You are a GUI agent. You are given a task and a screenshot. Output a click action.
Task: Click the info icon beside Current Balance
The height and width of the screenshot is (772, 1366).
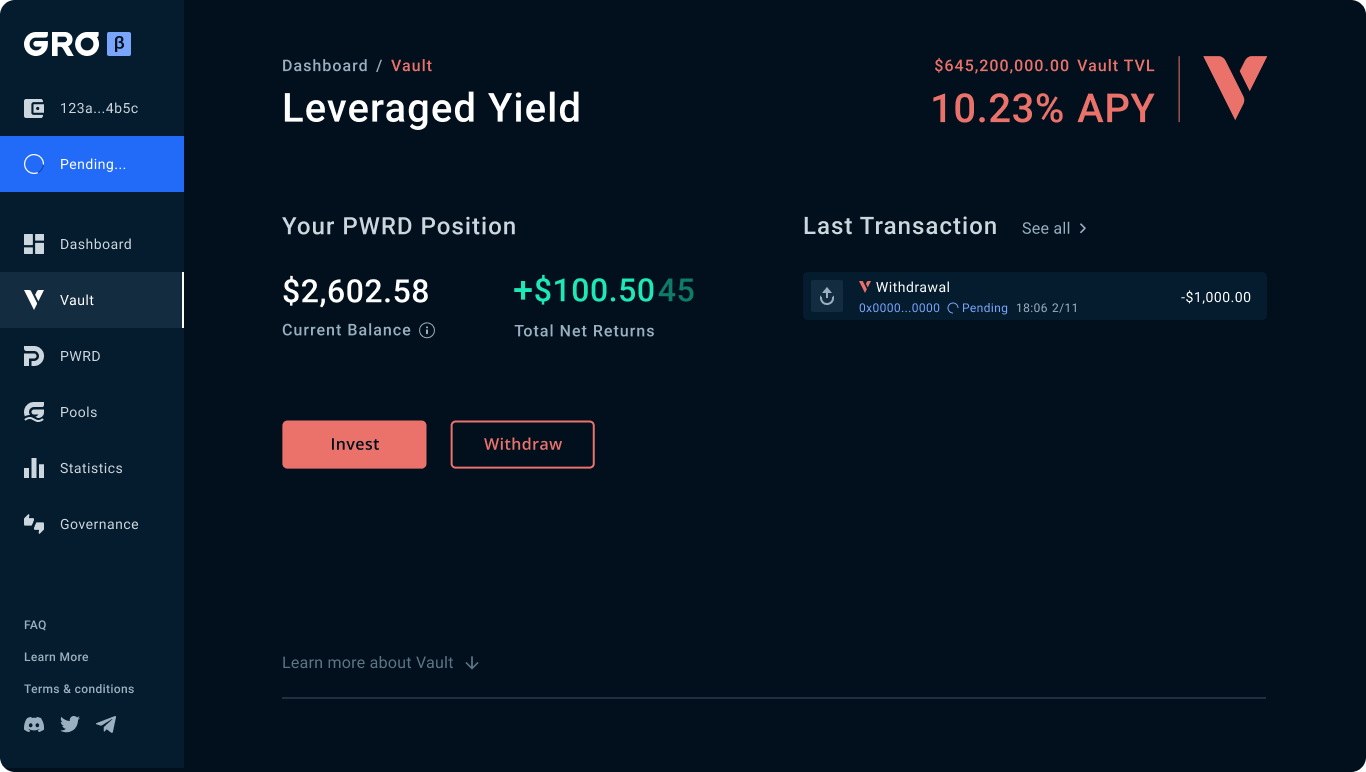pos(427,330)
